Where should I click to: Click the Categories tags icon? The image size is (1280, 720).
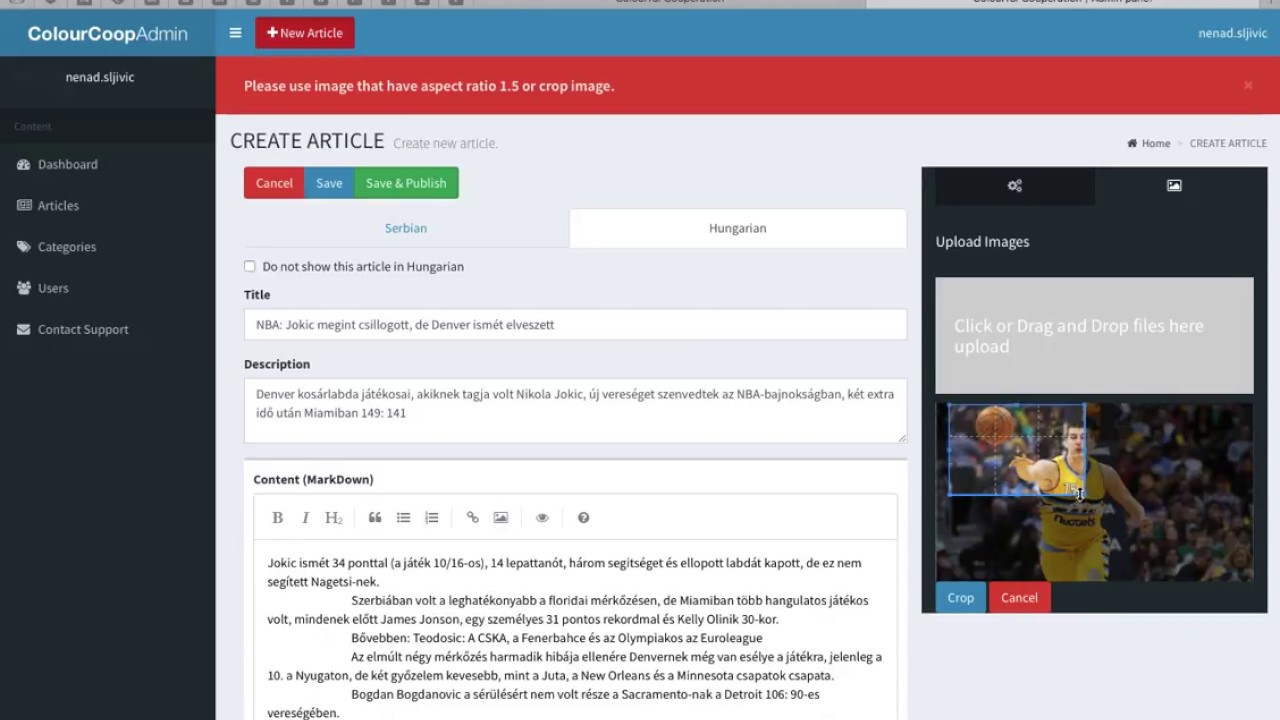[x=24, y=247]
